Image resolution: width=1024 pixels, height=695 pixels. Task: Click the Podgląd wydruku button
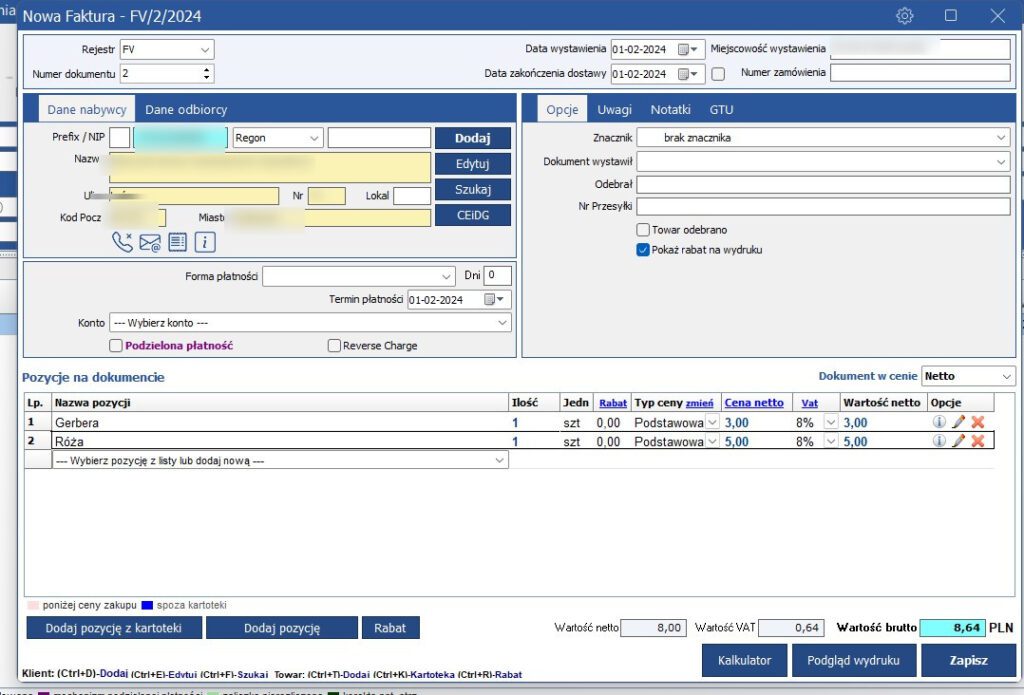point(852,660)
